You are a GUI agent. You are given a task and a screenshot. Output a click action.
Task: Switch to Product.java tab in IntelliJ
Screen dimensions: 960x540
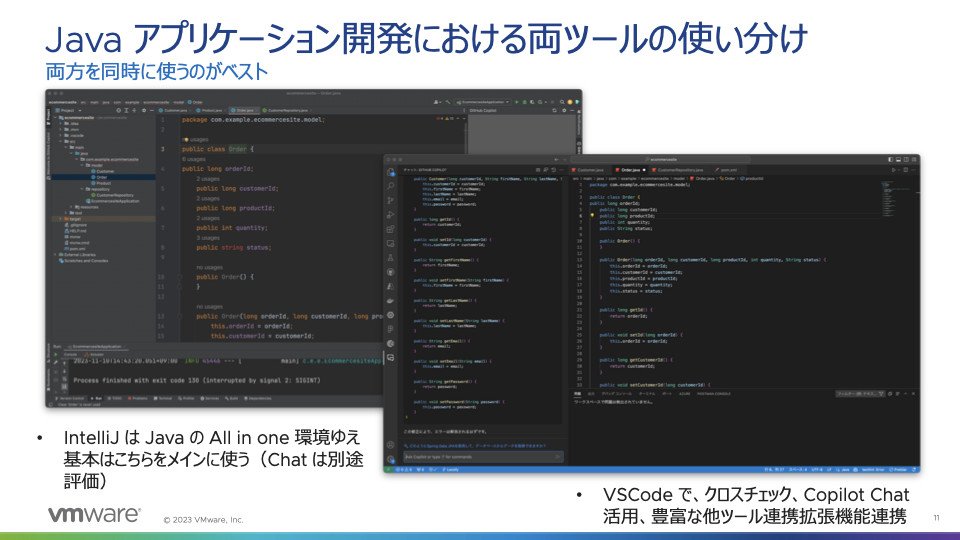pyautogui.click(x=211, y=110)
